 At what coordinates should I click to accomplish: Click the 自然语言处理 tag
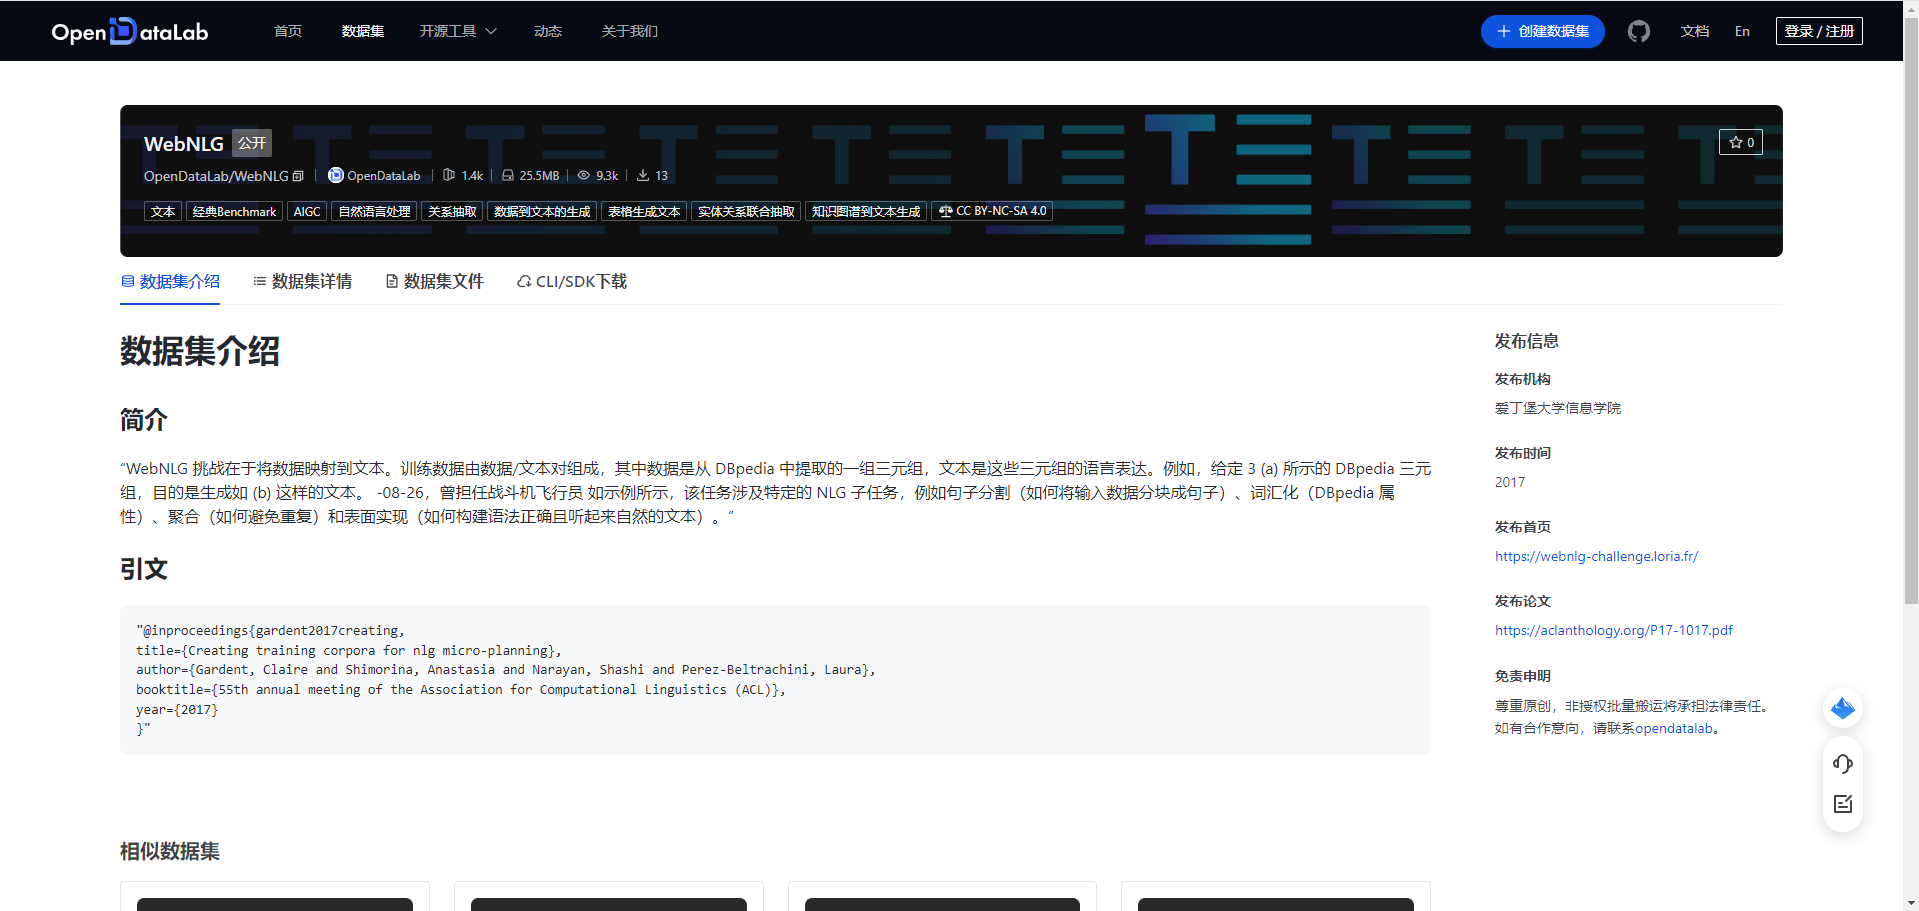374,211
